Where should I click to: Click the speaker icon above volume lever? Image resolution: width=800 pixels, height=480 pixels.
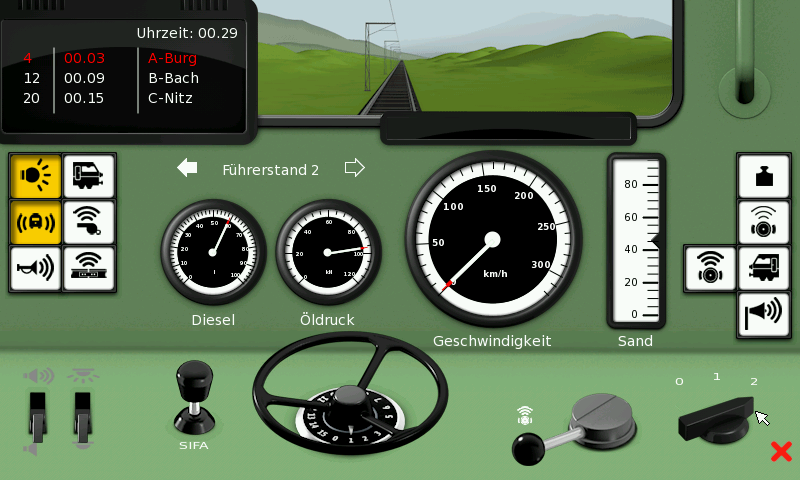(38, 376)
